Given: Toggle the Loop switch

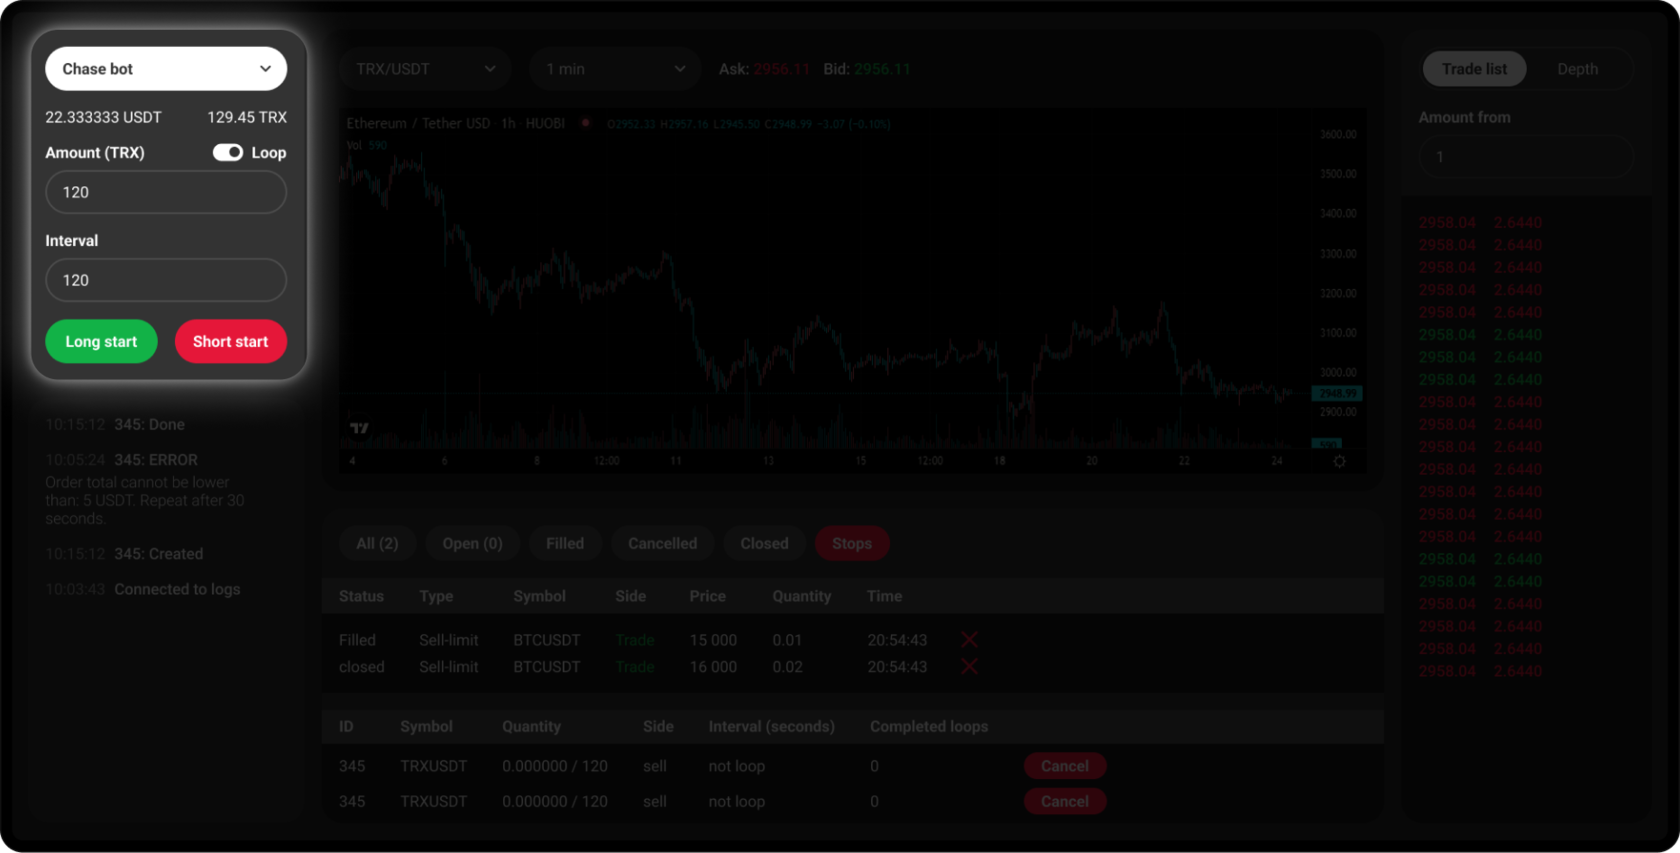Looking at the screenshot, I should tap(228, 153).
